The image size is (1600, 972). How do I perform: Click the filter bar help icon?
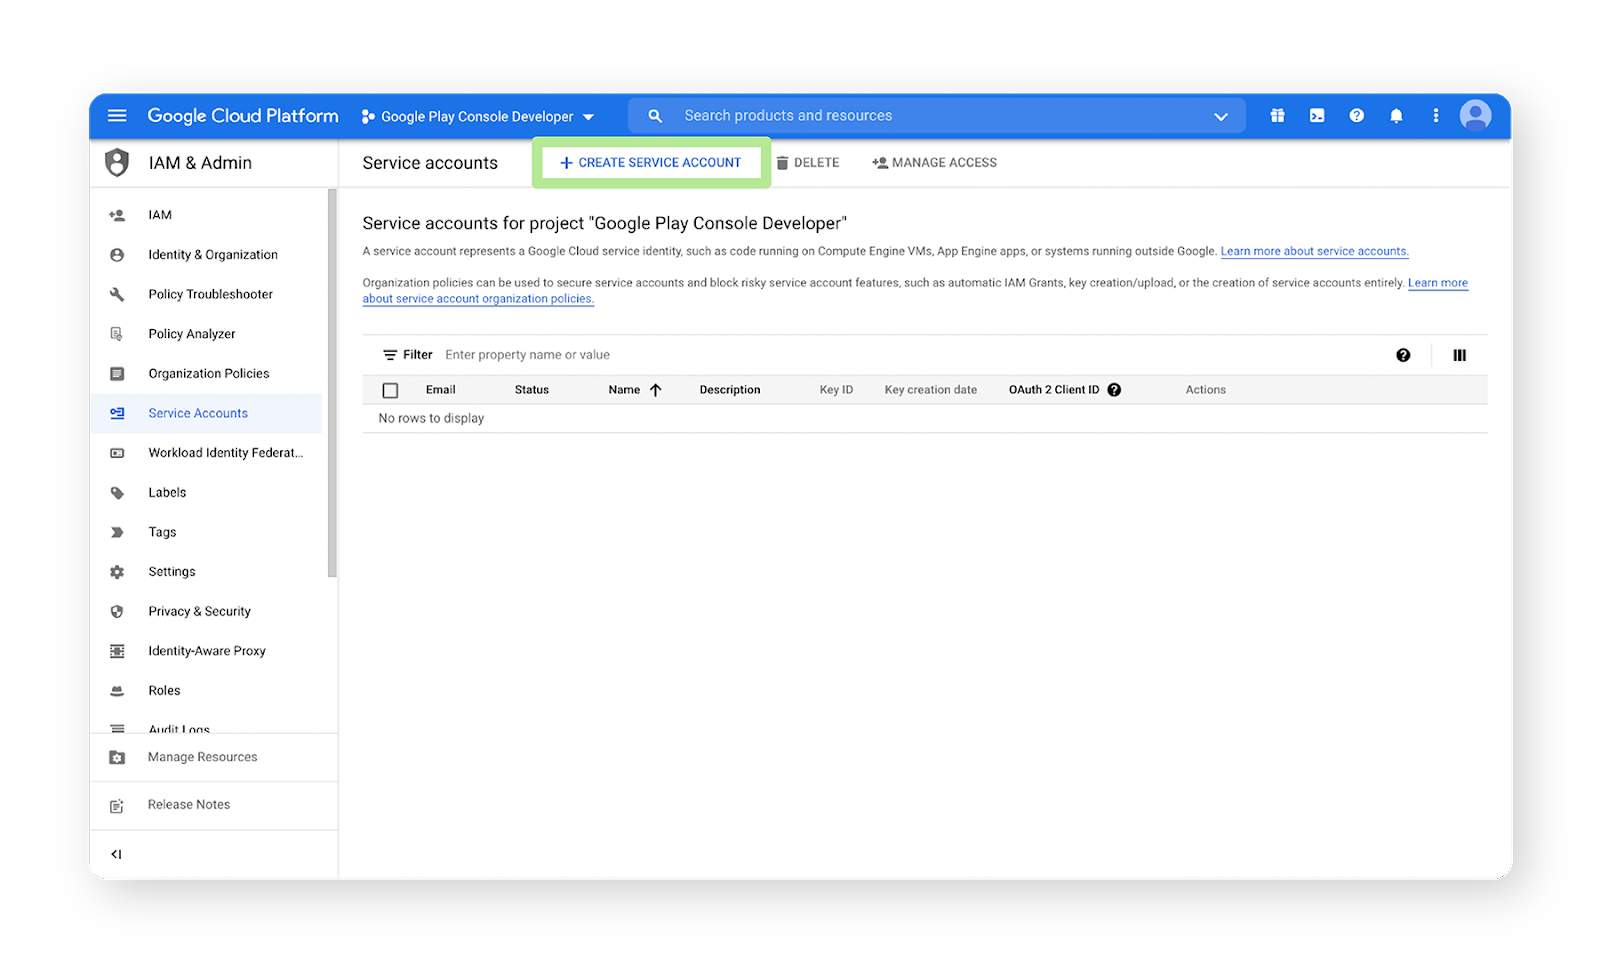coord(1403,354)
